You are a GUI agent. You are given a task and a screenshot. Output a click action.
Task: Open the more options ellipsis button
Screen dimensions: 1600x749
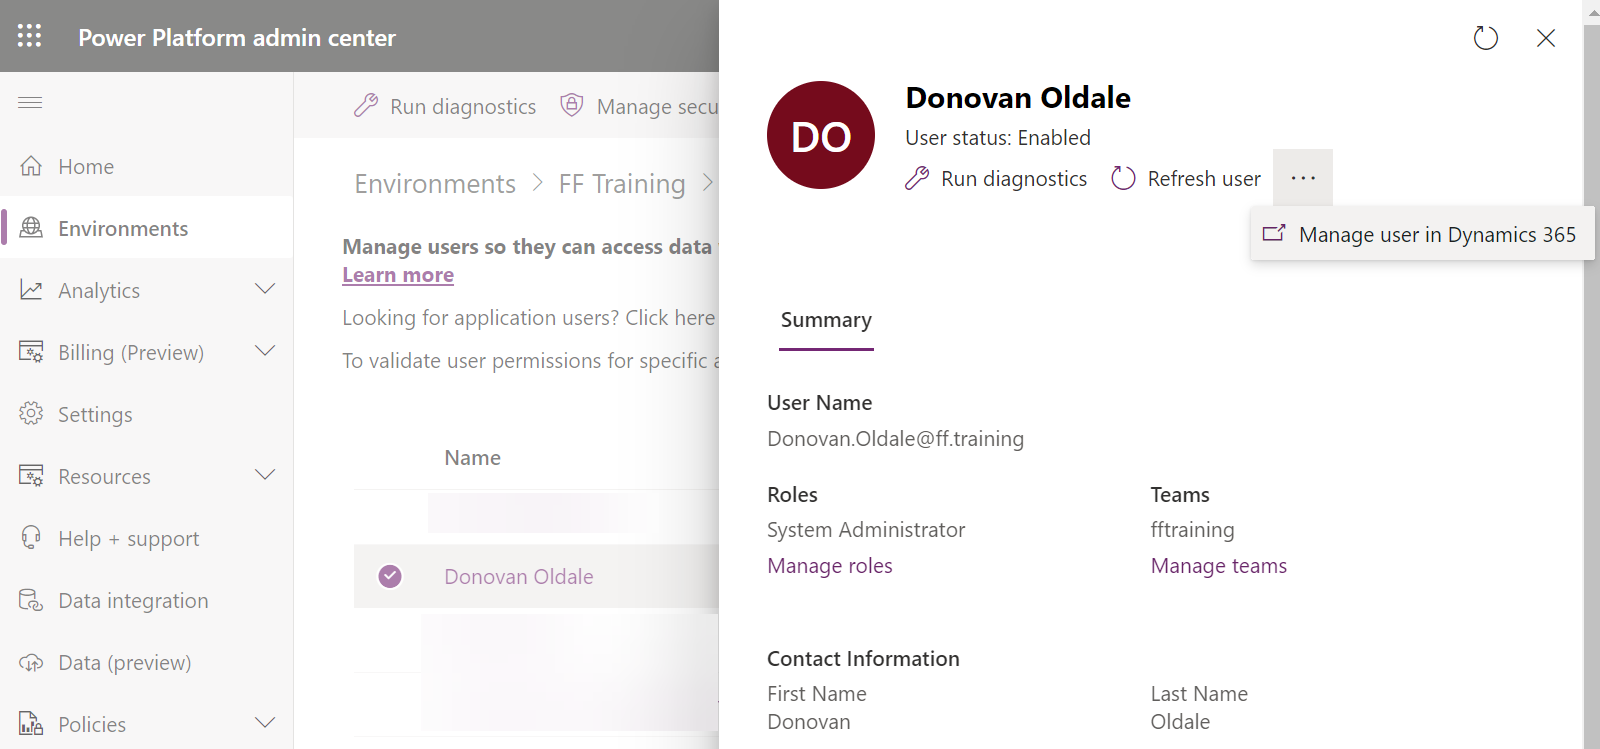click(x=1302, y=178)
